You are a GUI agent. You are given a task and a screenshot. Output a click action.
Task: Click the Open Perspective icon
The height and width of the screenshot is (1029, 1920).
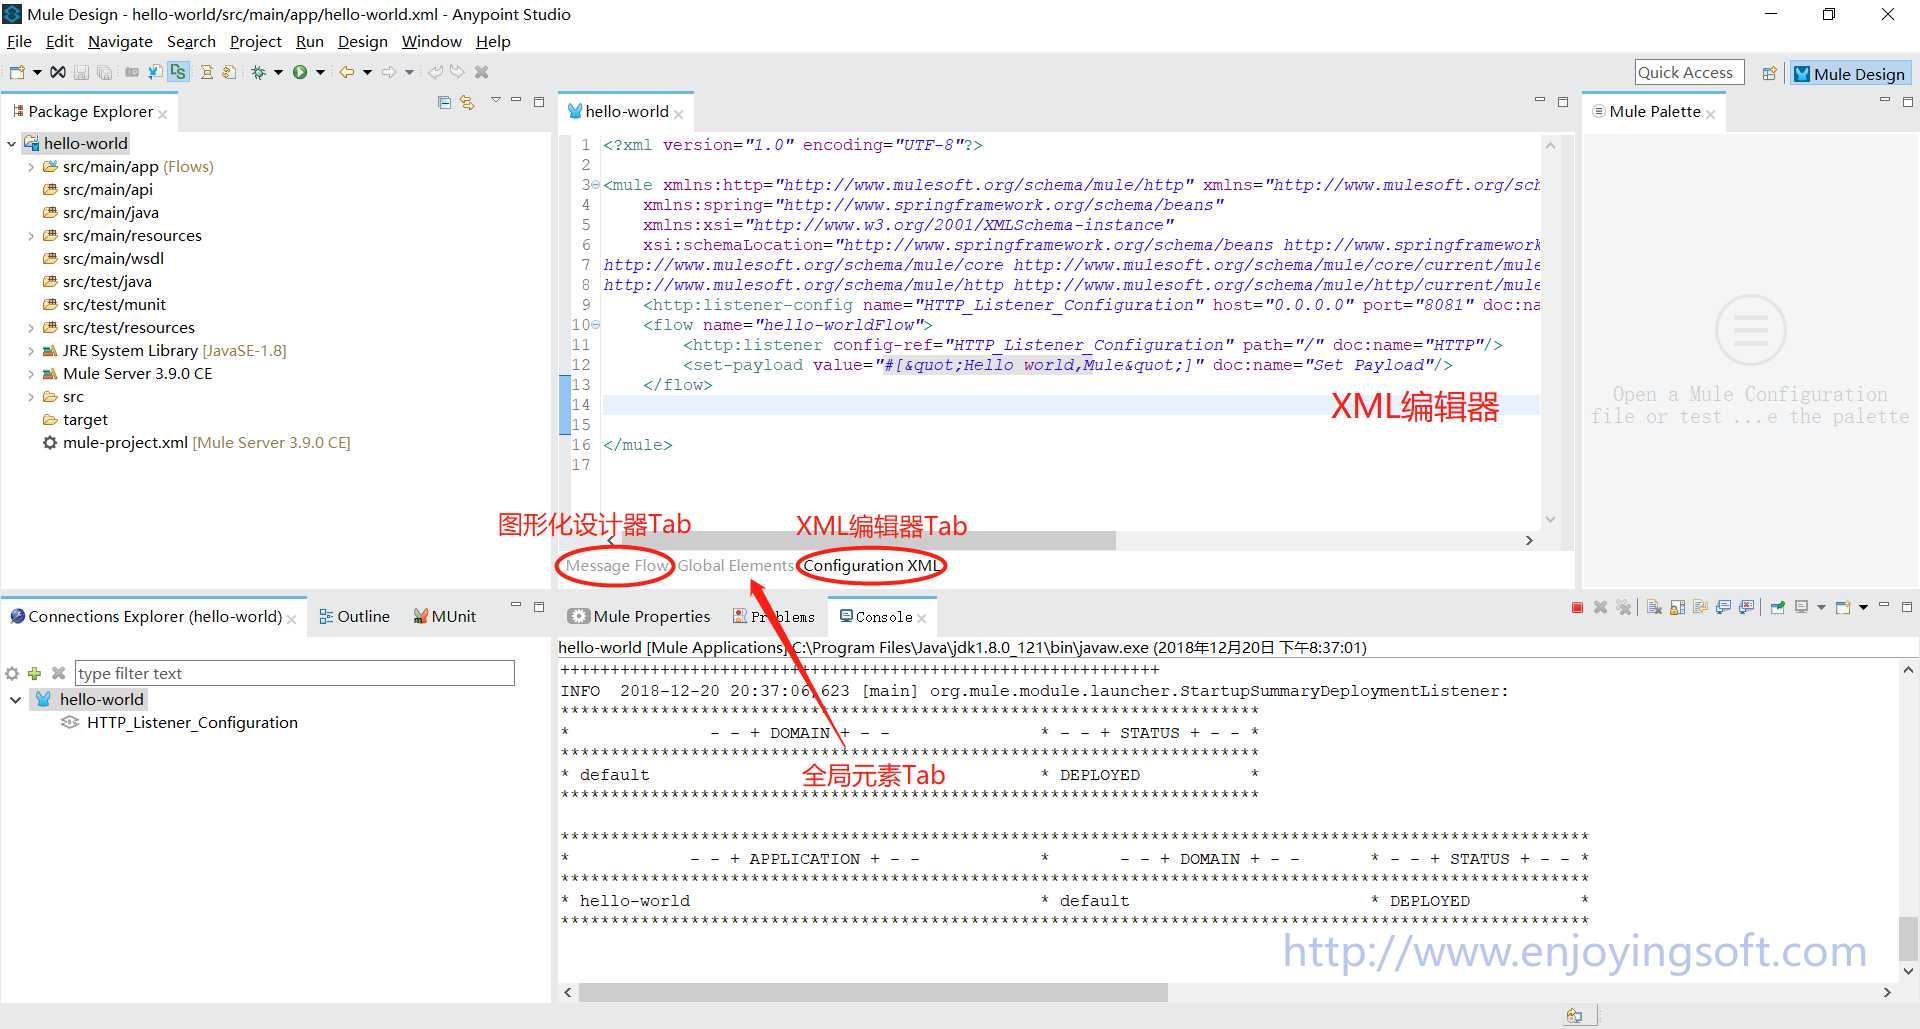pyautogui.click(x=1769, y=73)
